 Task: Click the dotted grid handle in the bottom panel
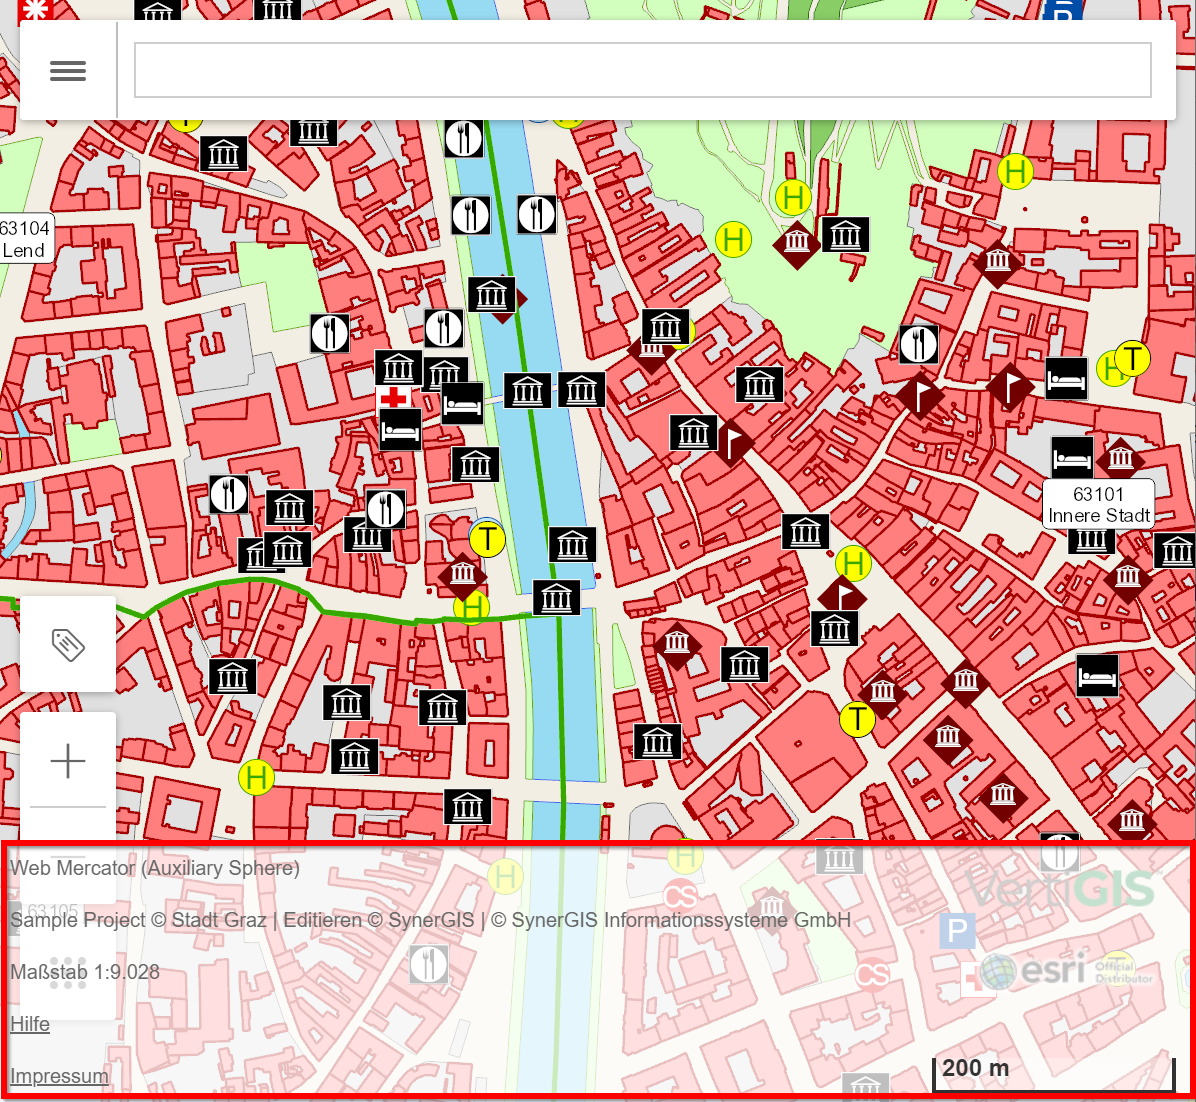pyautogui.click(x=67, y=971)
